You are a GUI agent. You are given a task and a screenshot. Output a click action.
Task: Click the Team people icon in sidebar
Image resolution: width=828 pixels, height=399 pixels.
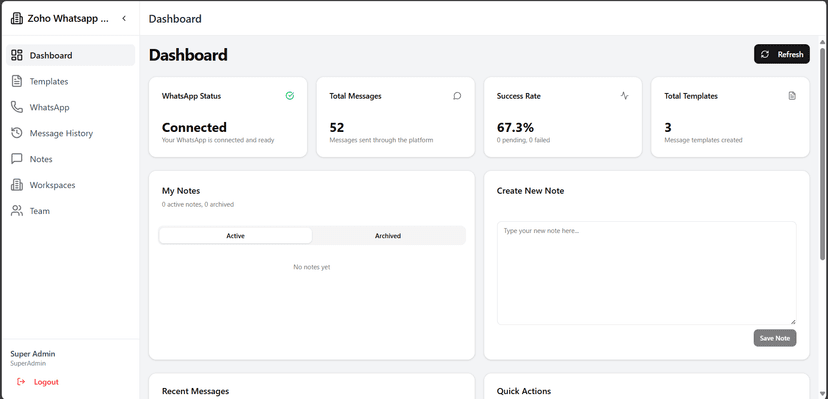click(17, 211)
